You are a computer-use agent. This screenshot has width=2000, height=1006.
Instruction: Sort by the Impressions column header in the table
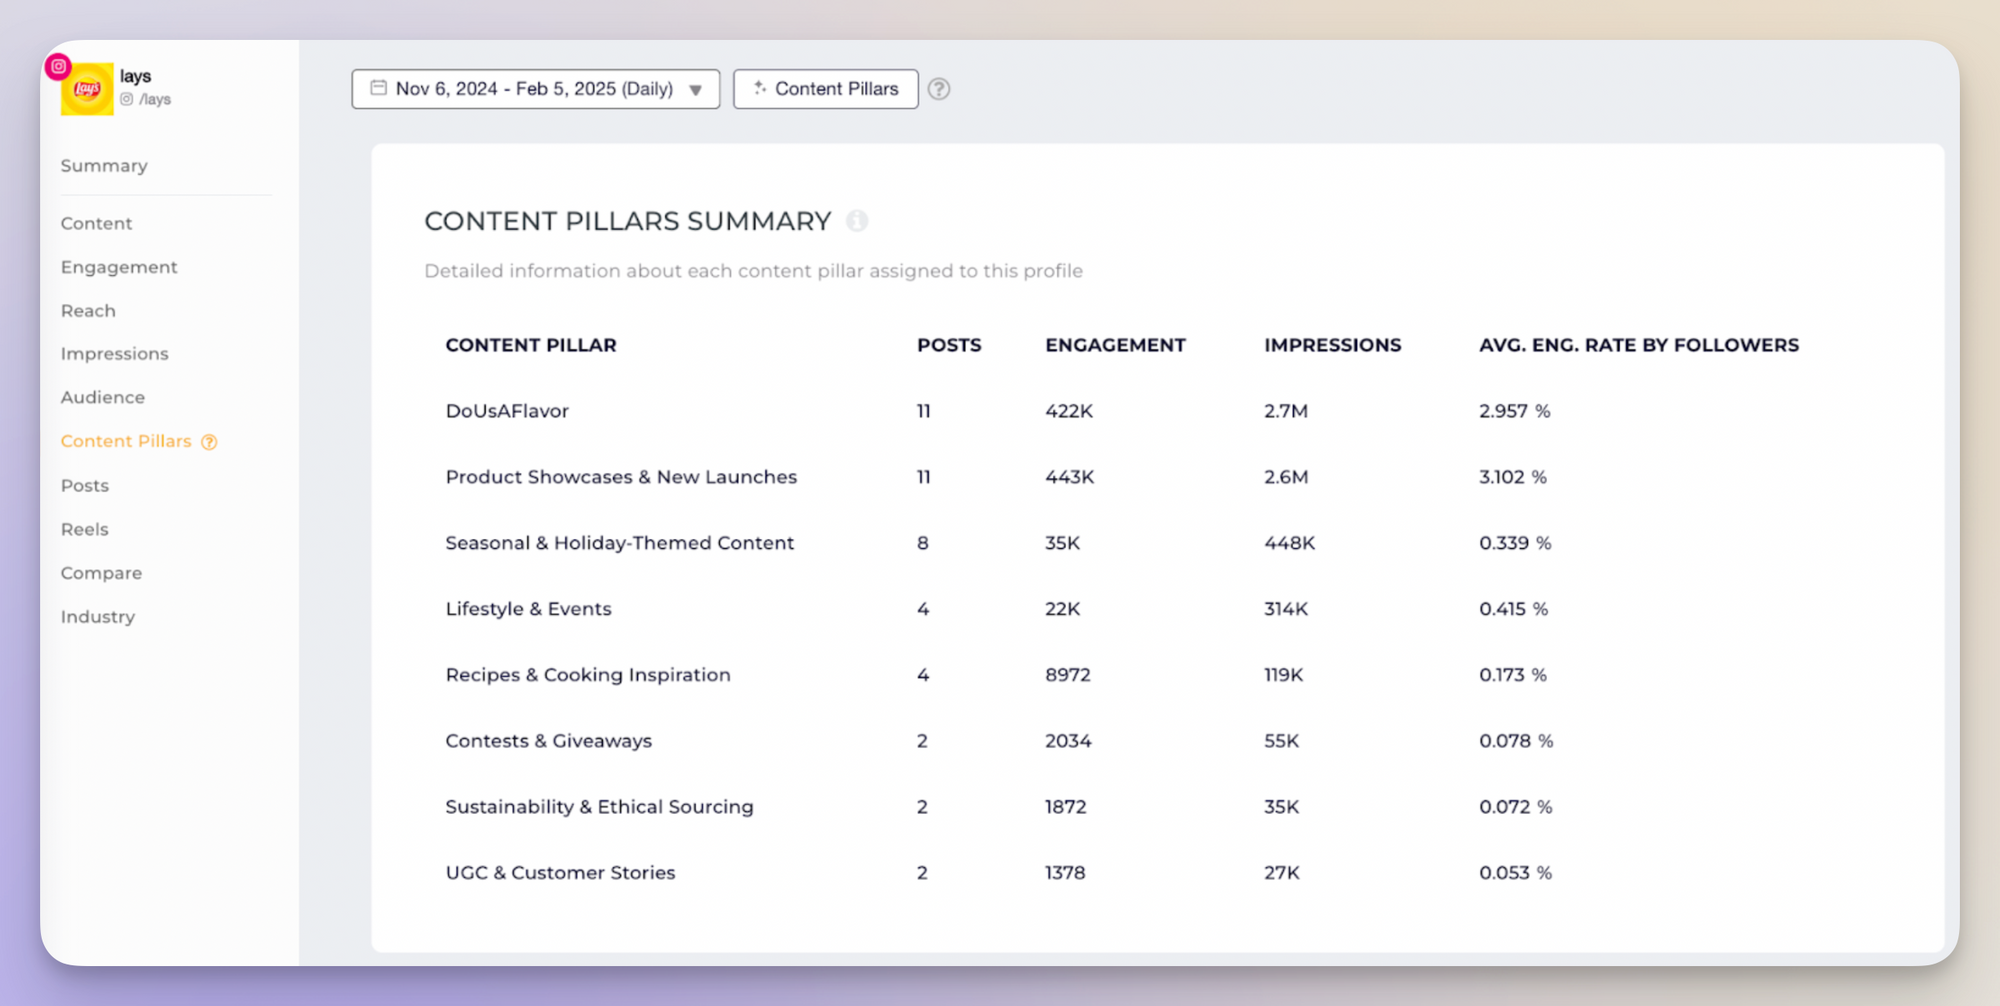tap(1332, 345)
